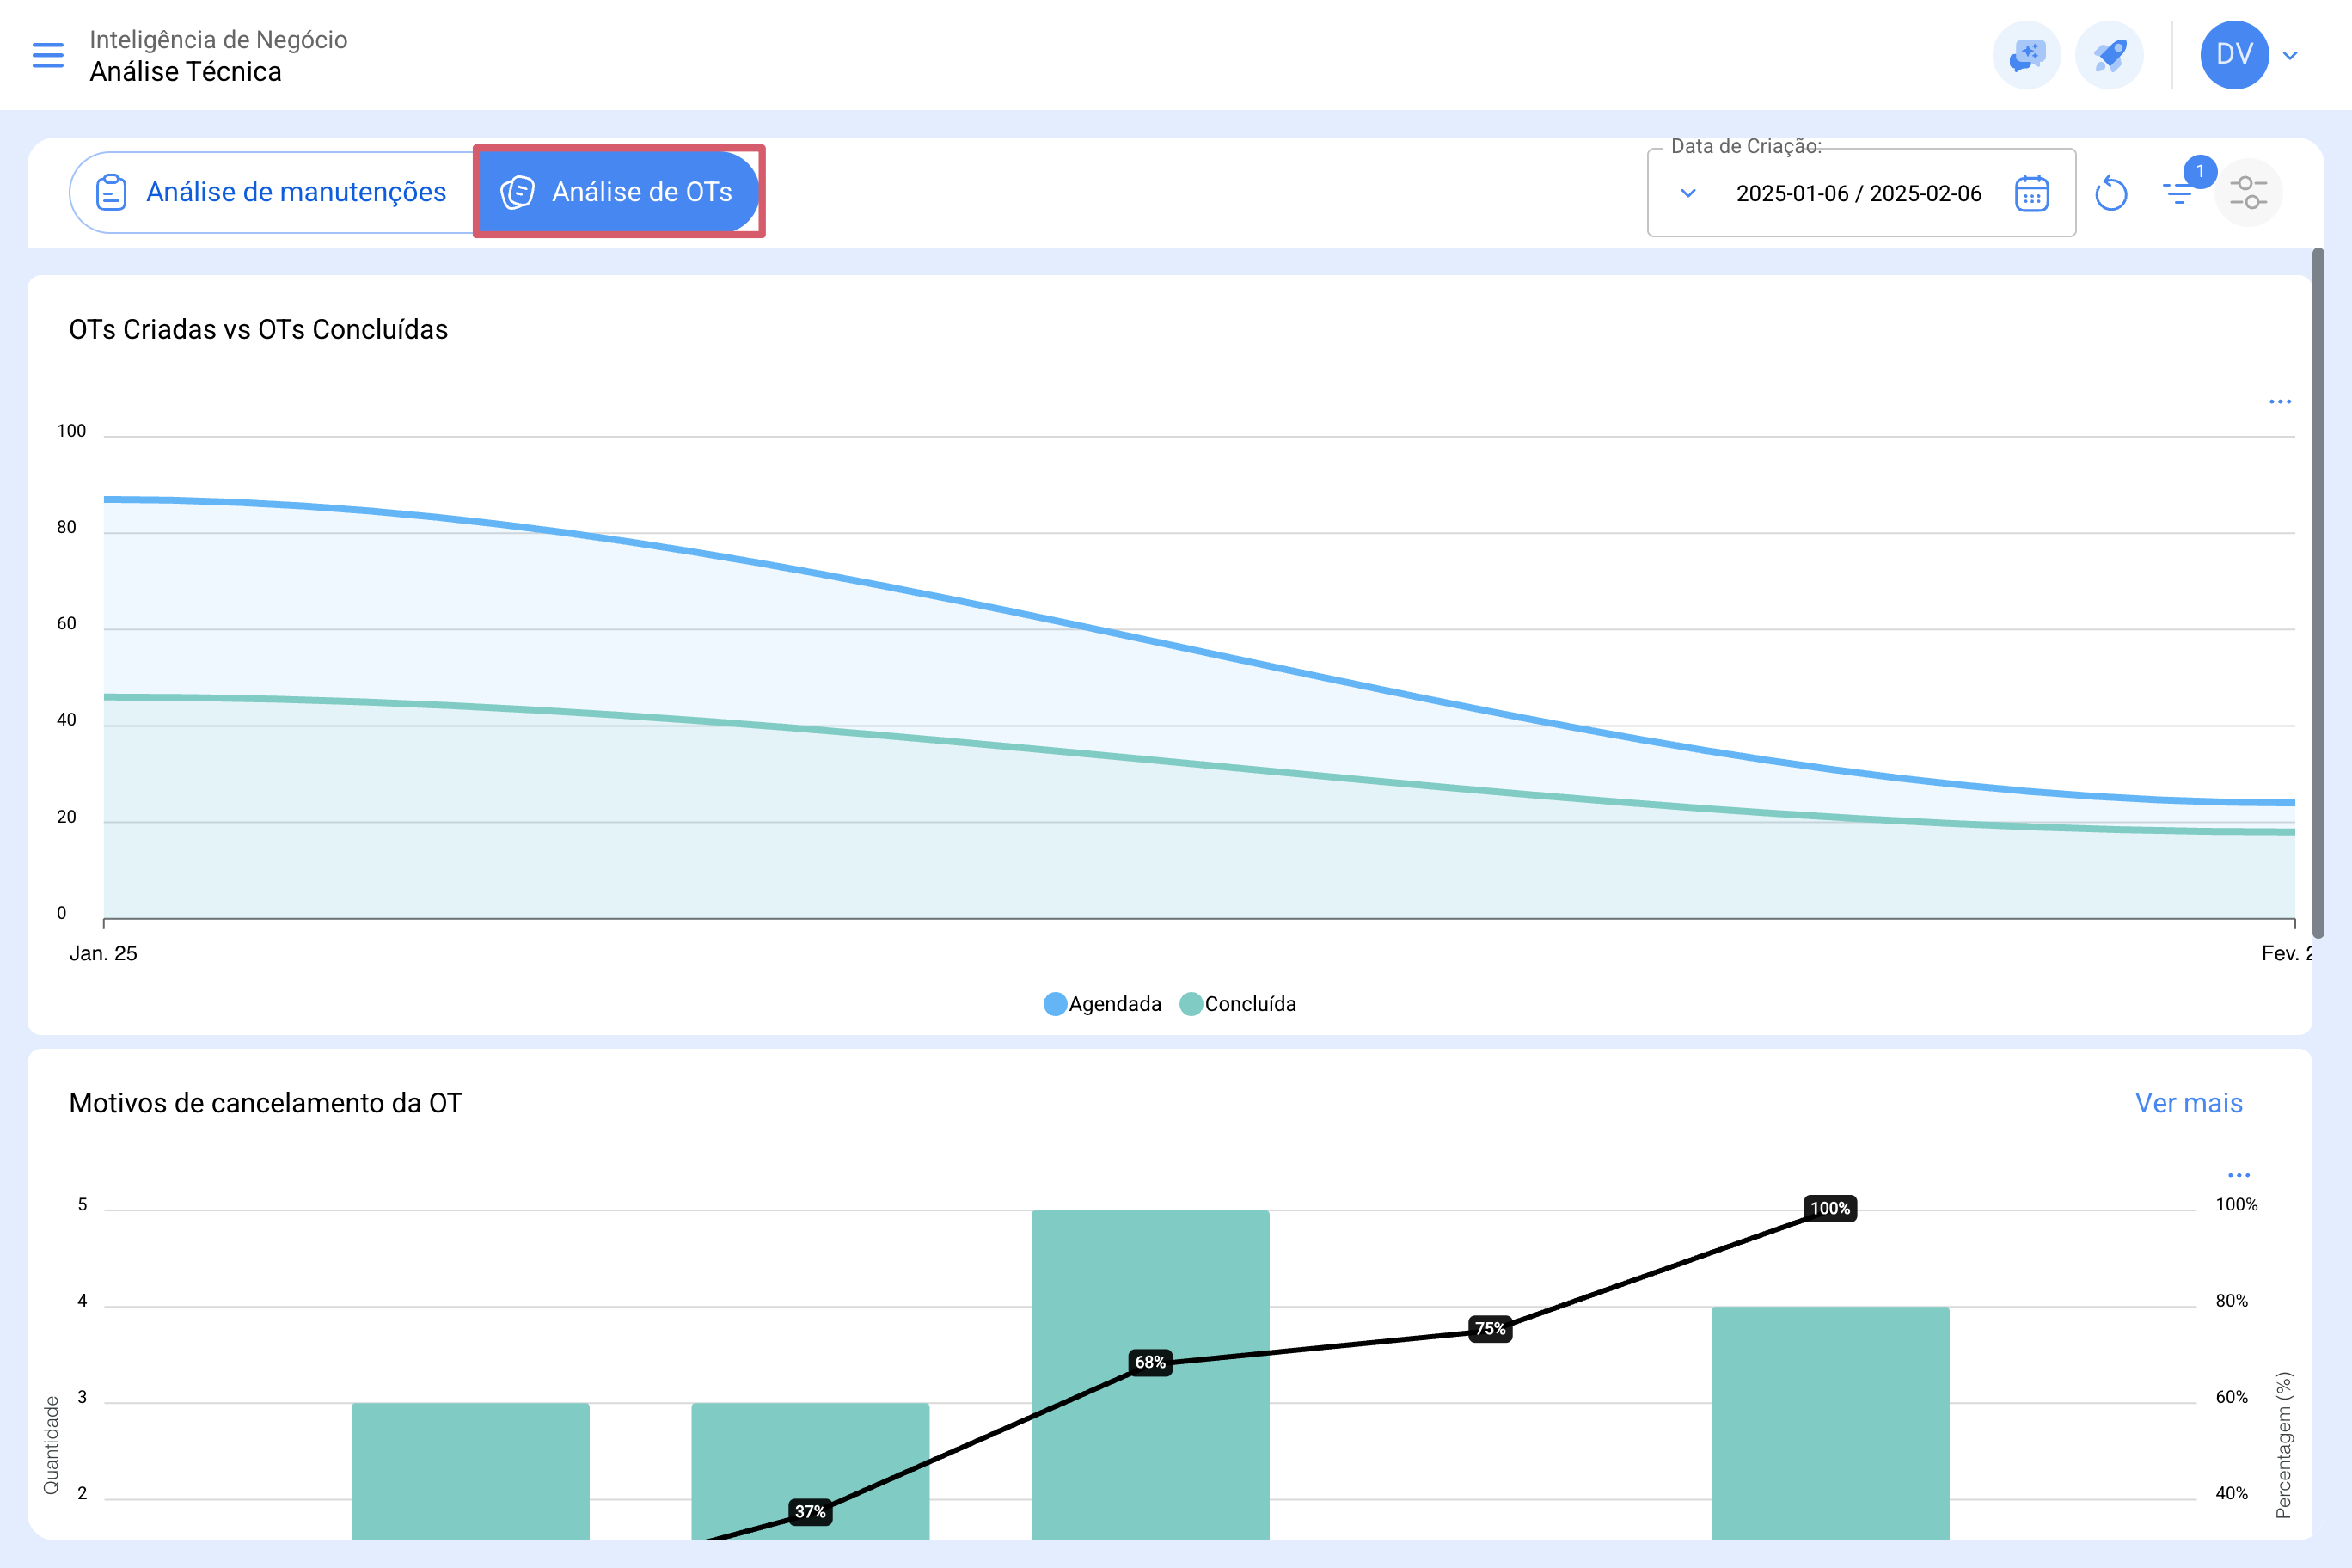
Task: Open the filters icon with badge
Action: [2178, 192]
